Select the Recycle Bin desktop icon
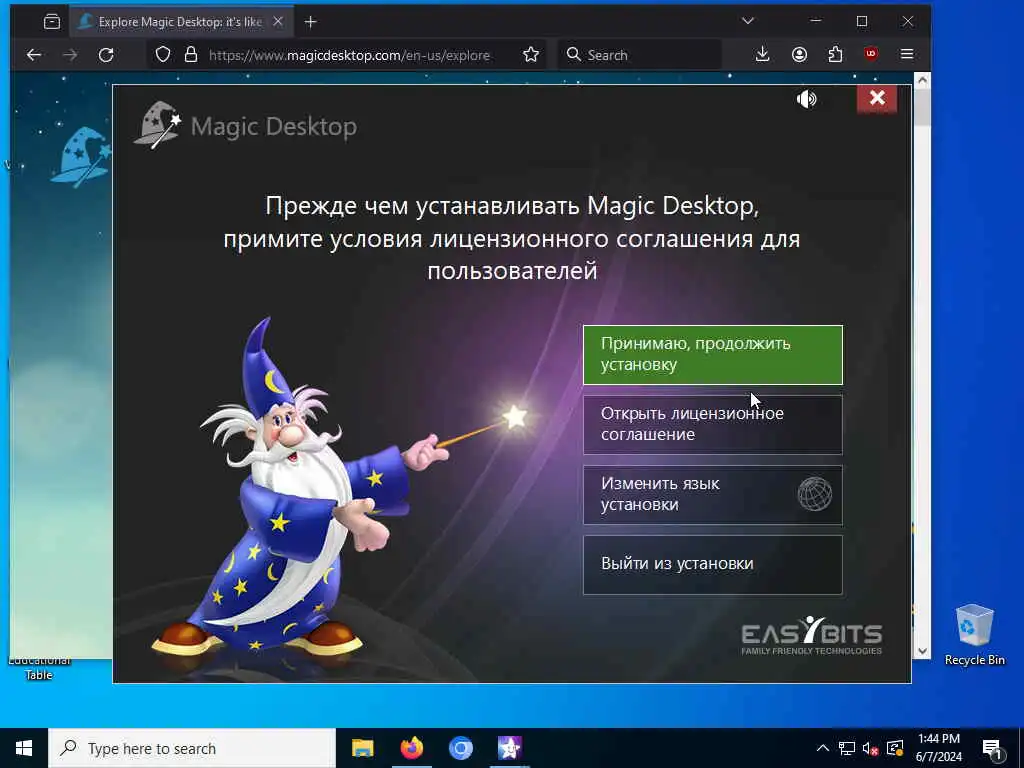The width and height of the screenshot is (1024, 768). (x=974, y=635)
